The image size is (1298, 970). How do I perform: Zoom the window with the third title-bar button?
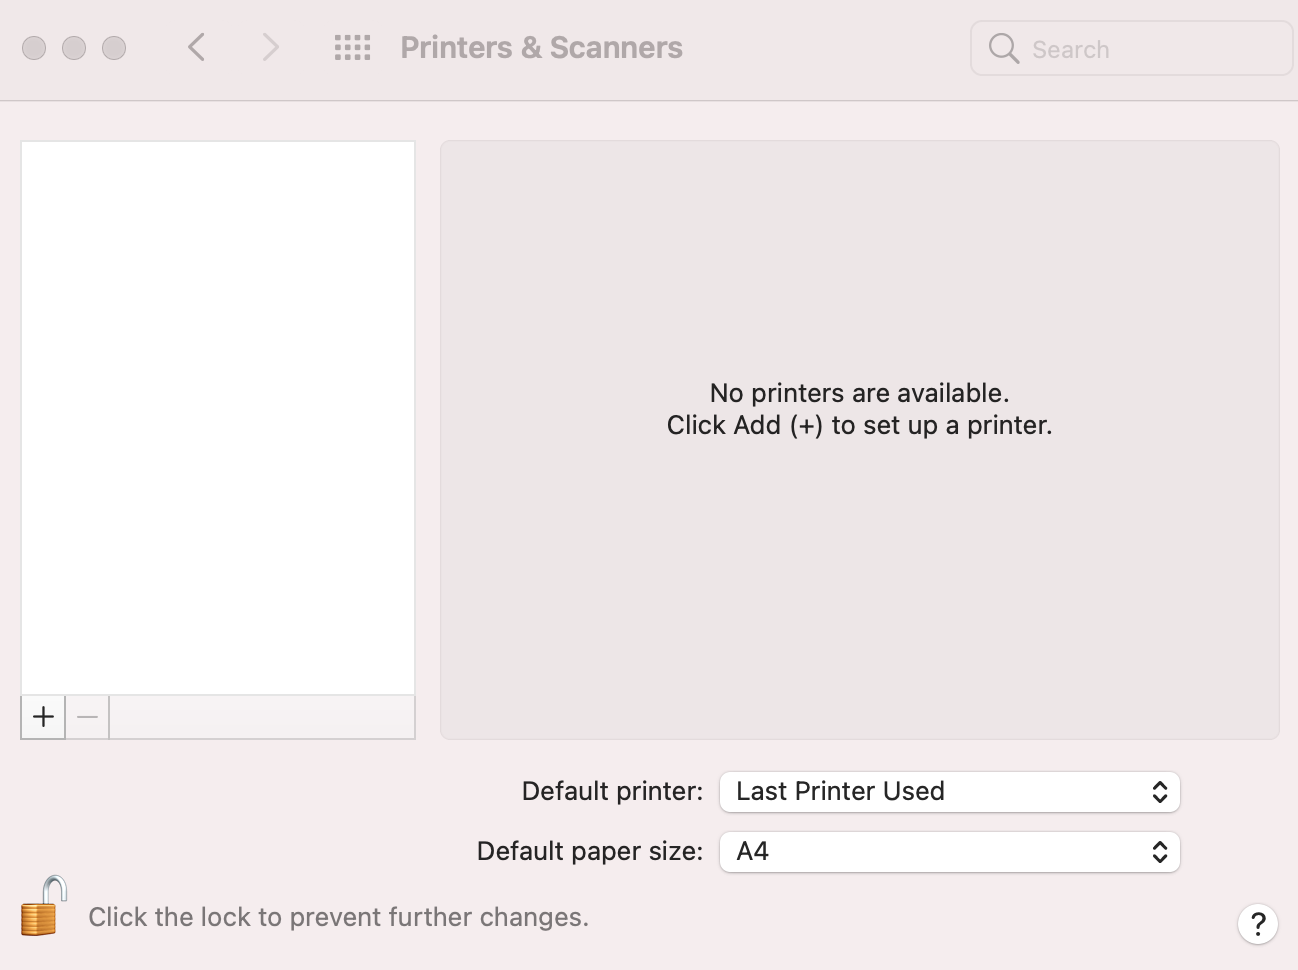tap(114, 48)
